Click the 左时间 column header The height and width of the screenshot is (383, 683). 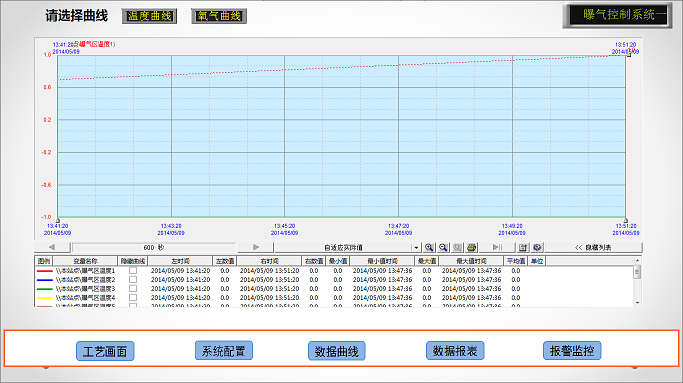(180, 261)
